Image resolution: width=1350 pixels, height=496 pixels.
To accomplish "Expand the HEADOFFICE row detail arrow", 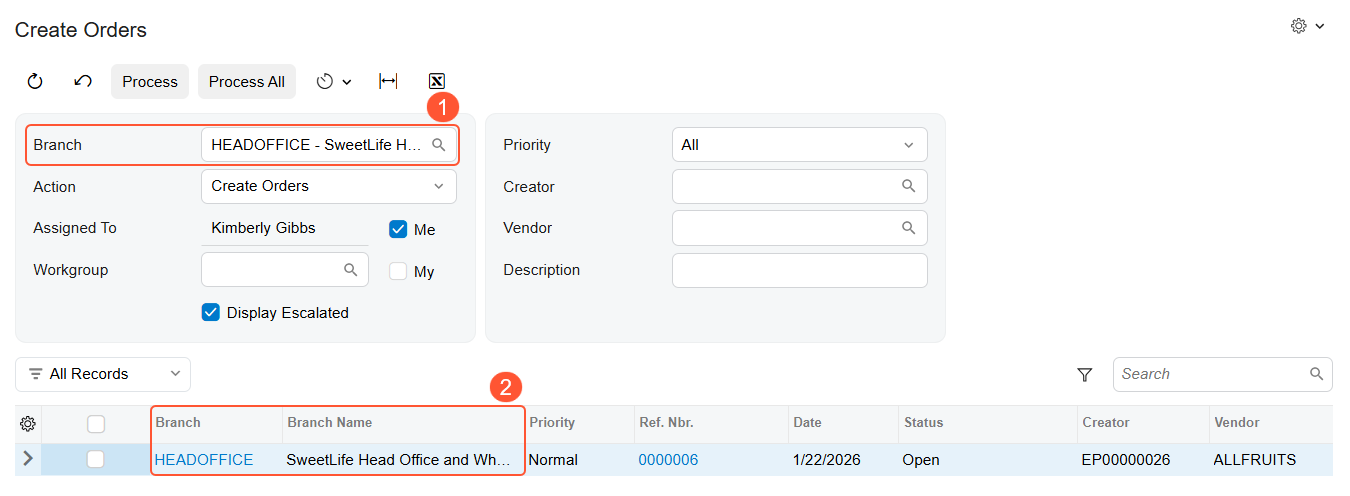I will 28,459.
